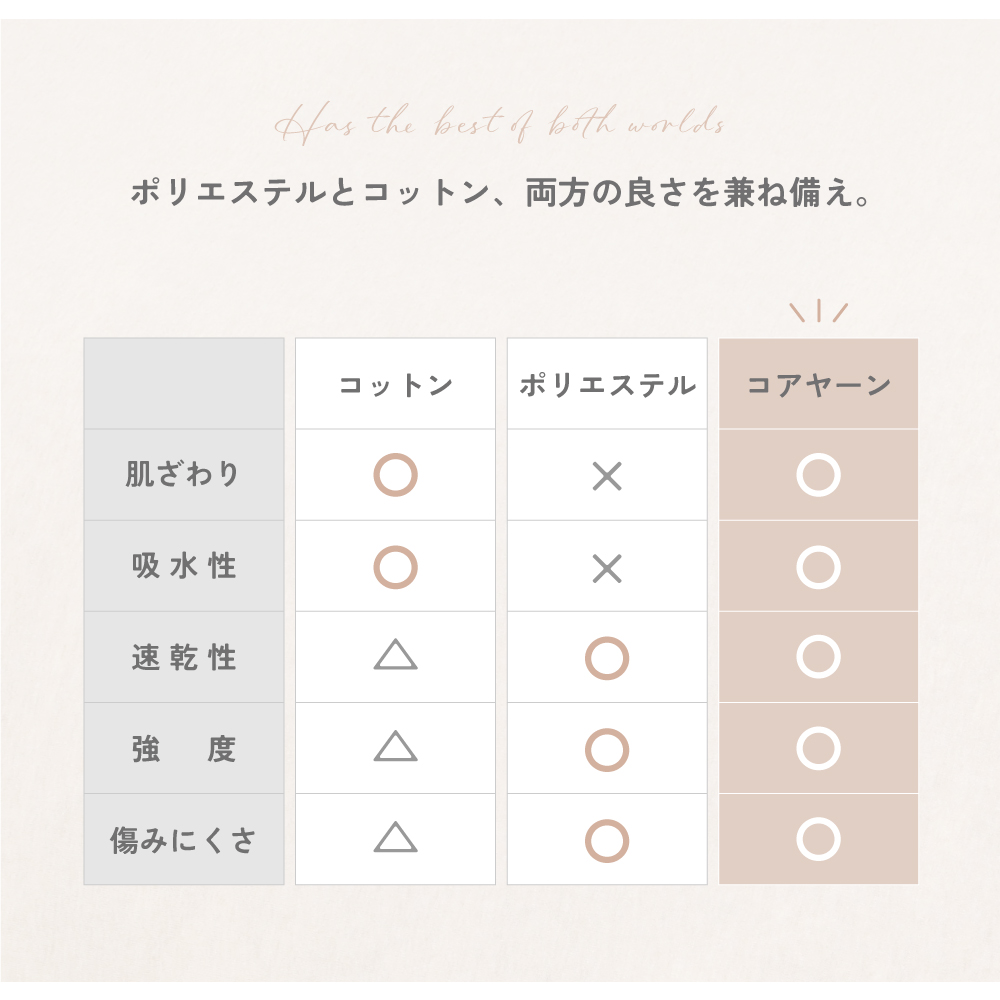This screenshot has height=1000, width=1000.
Task: Click the circle for コットン 吸水性
Action: [x=395, y=567]
